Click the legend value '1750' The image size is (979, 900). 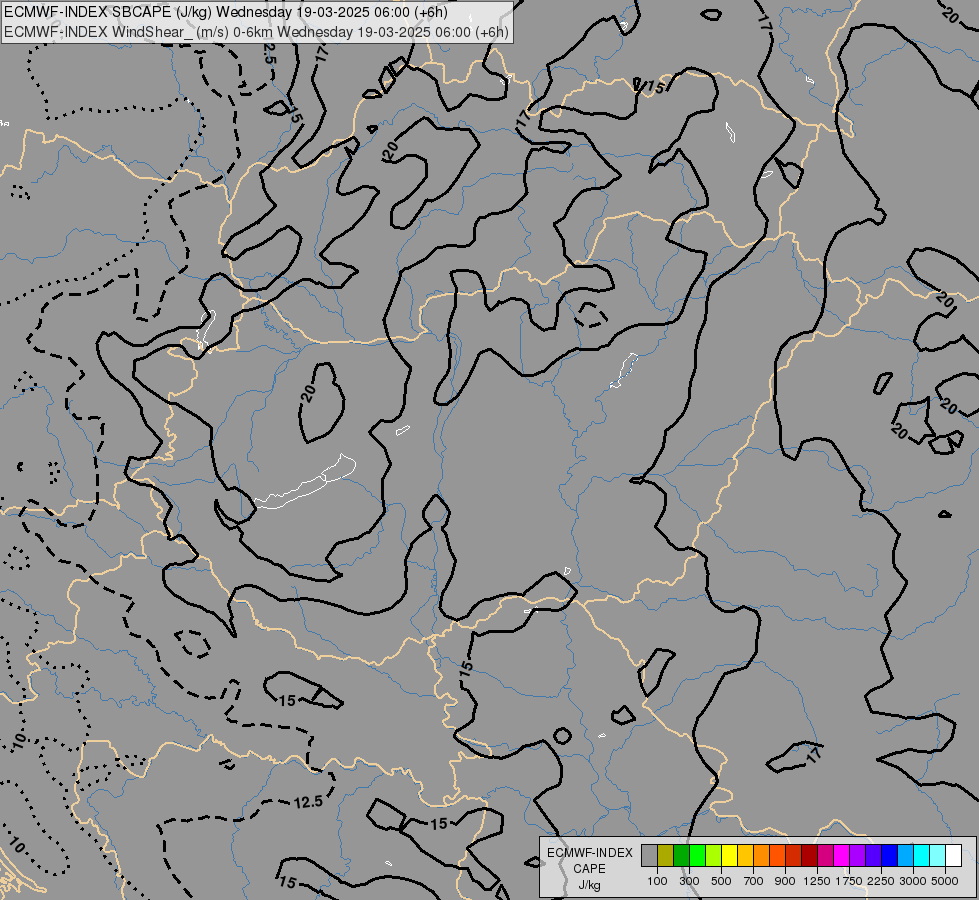(849, 881)
